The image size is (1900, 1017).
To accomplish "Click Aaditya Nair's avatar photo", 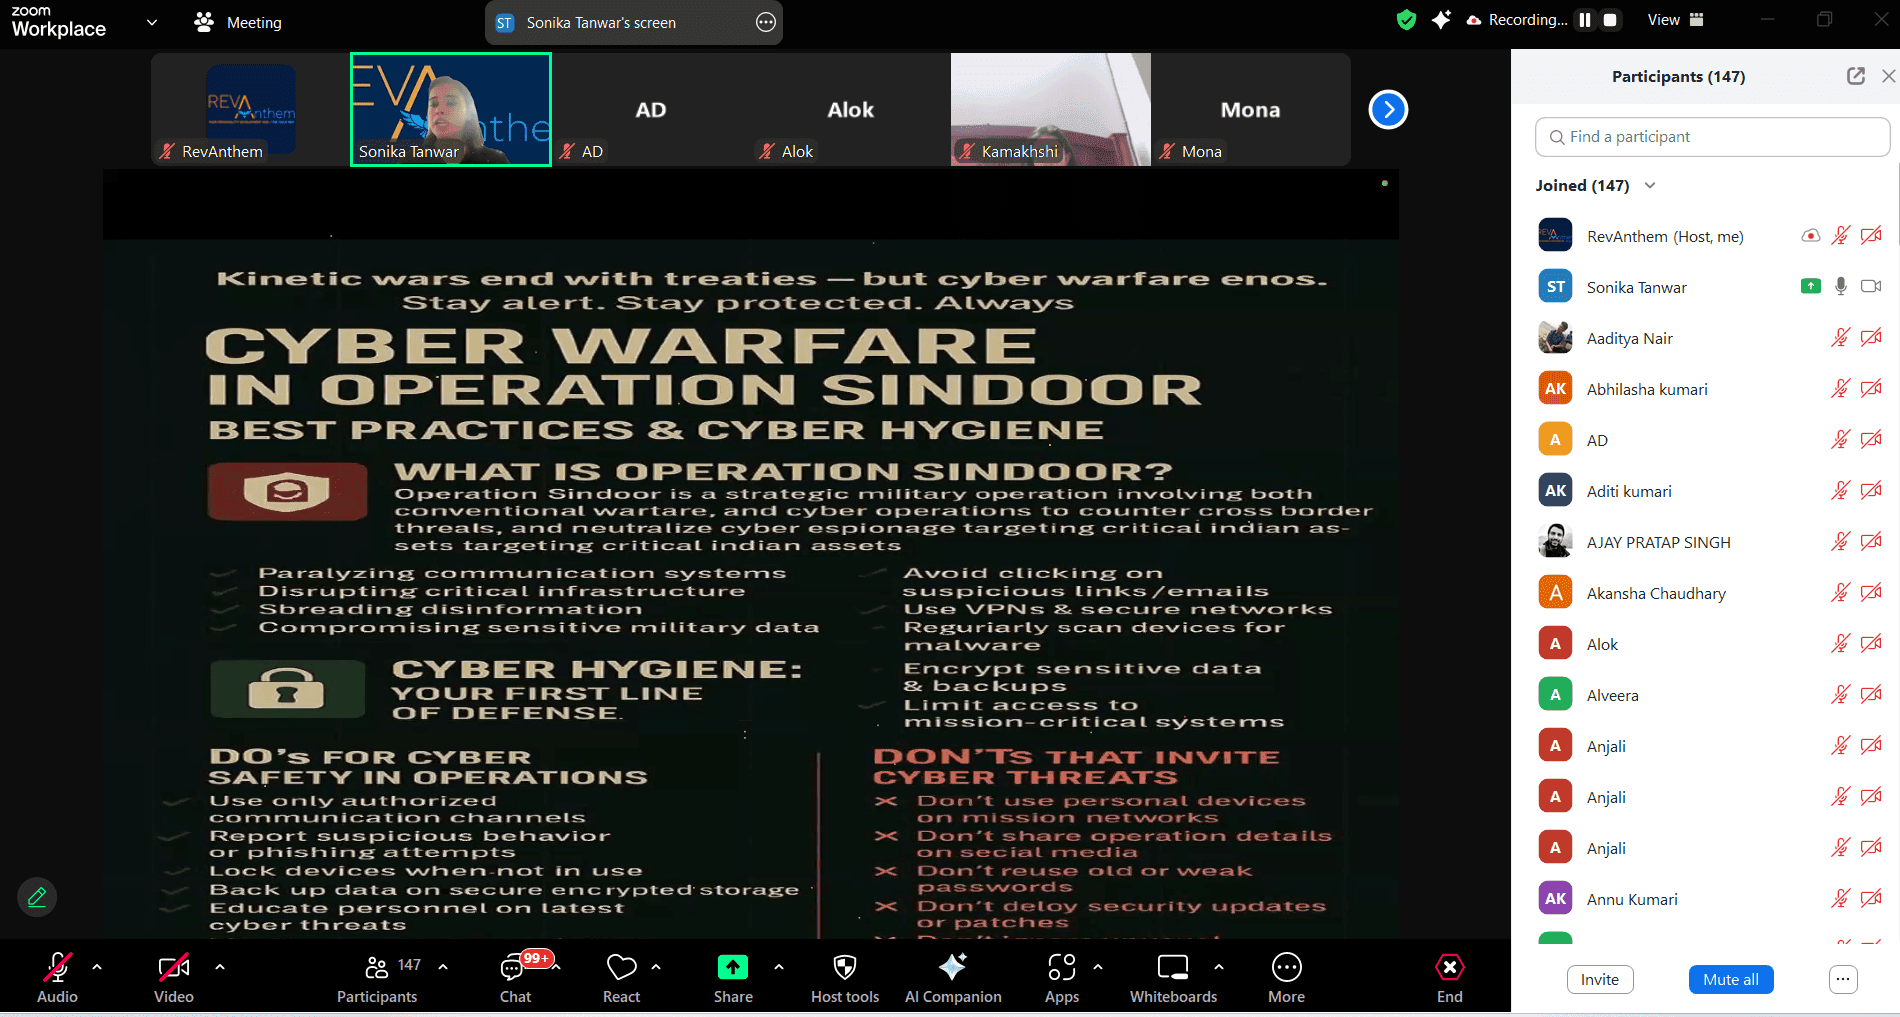I will point(1555,338).
